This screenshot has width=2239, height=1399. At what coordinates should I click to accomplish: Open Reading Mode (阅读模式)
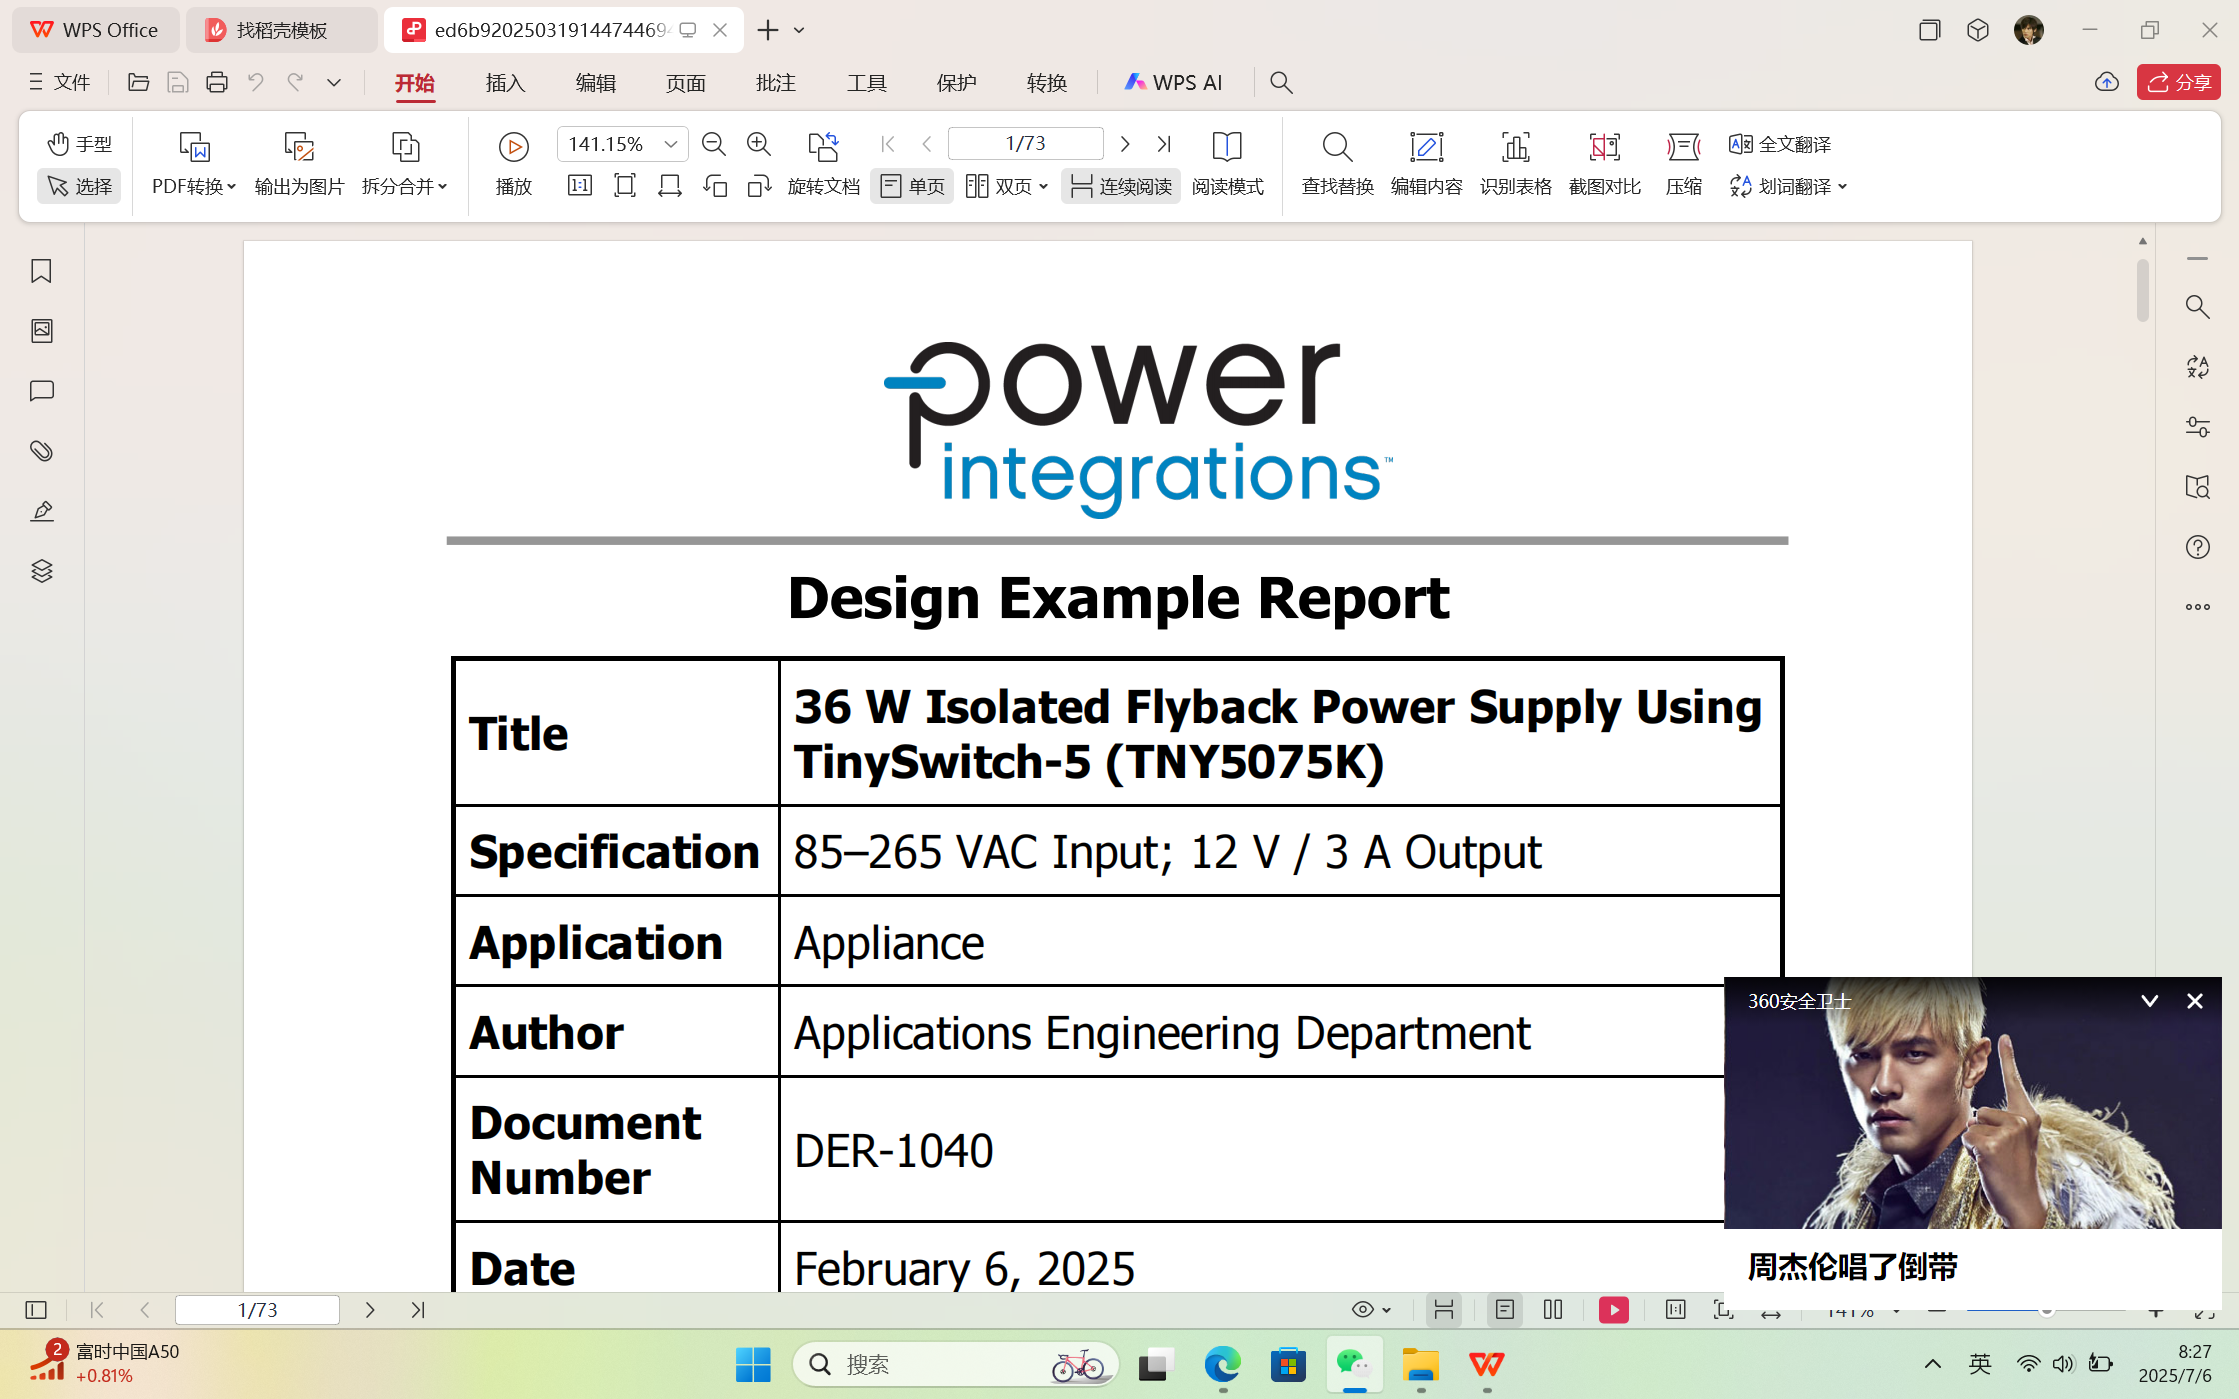(x=1227, y=163)
